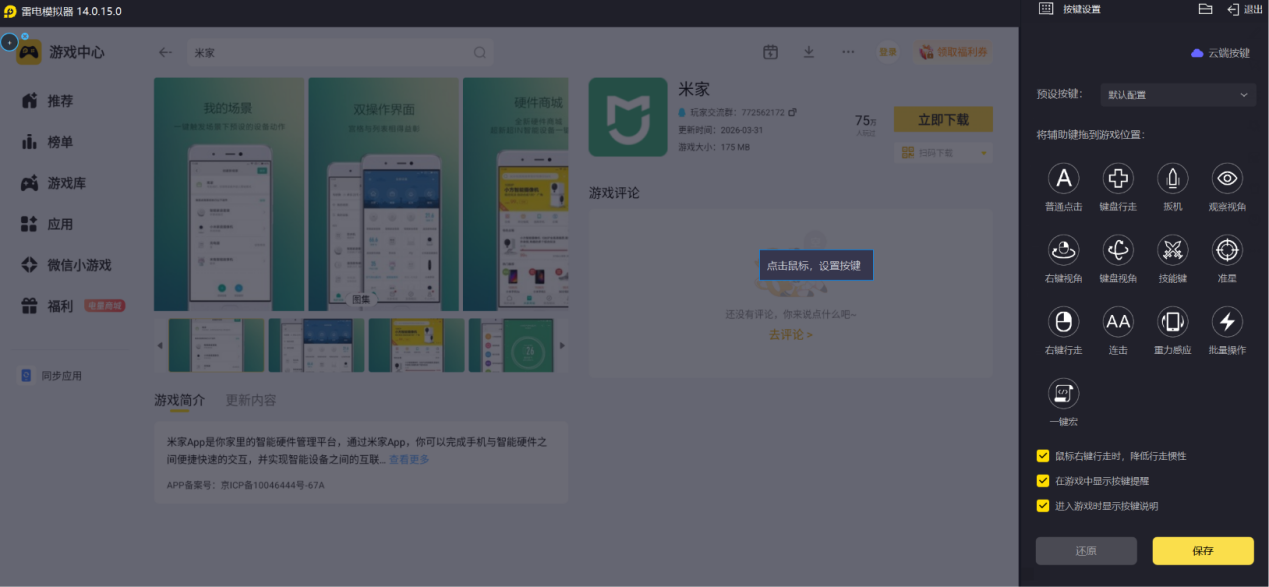1269x587 pixels.
Task: Click the 去评论 link
Action: coord(790,335)
